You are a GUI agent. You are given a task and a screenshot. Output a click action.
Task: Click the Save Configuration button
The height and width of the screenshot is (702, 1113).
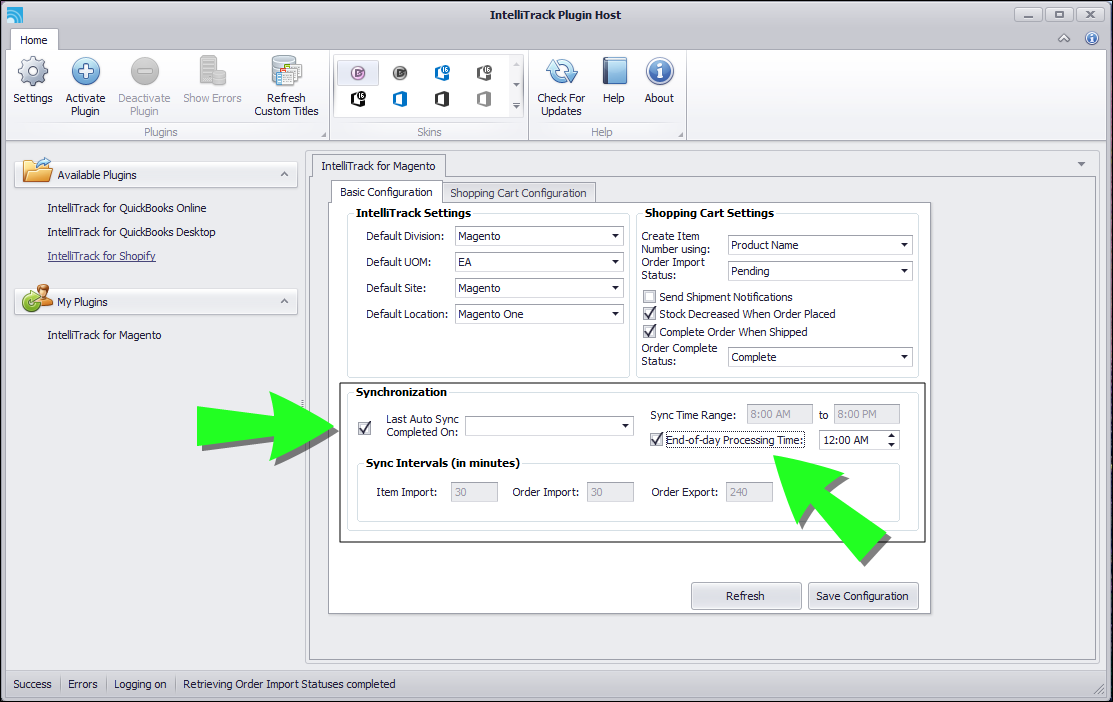coord(863,596)
